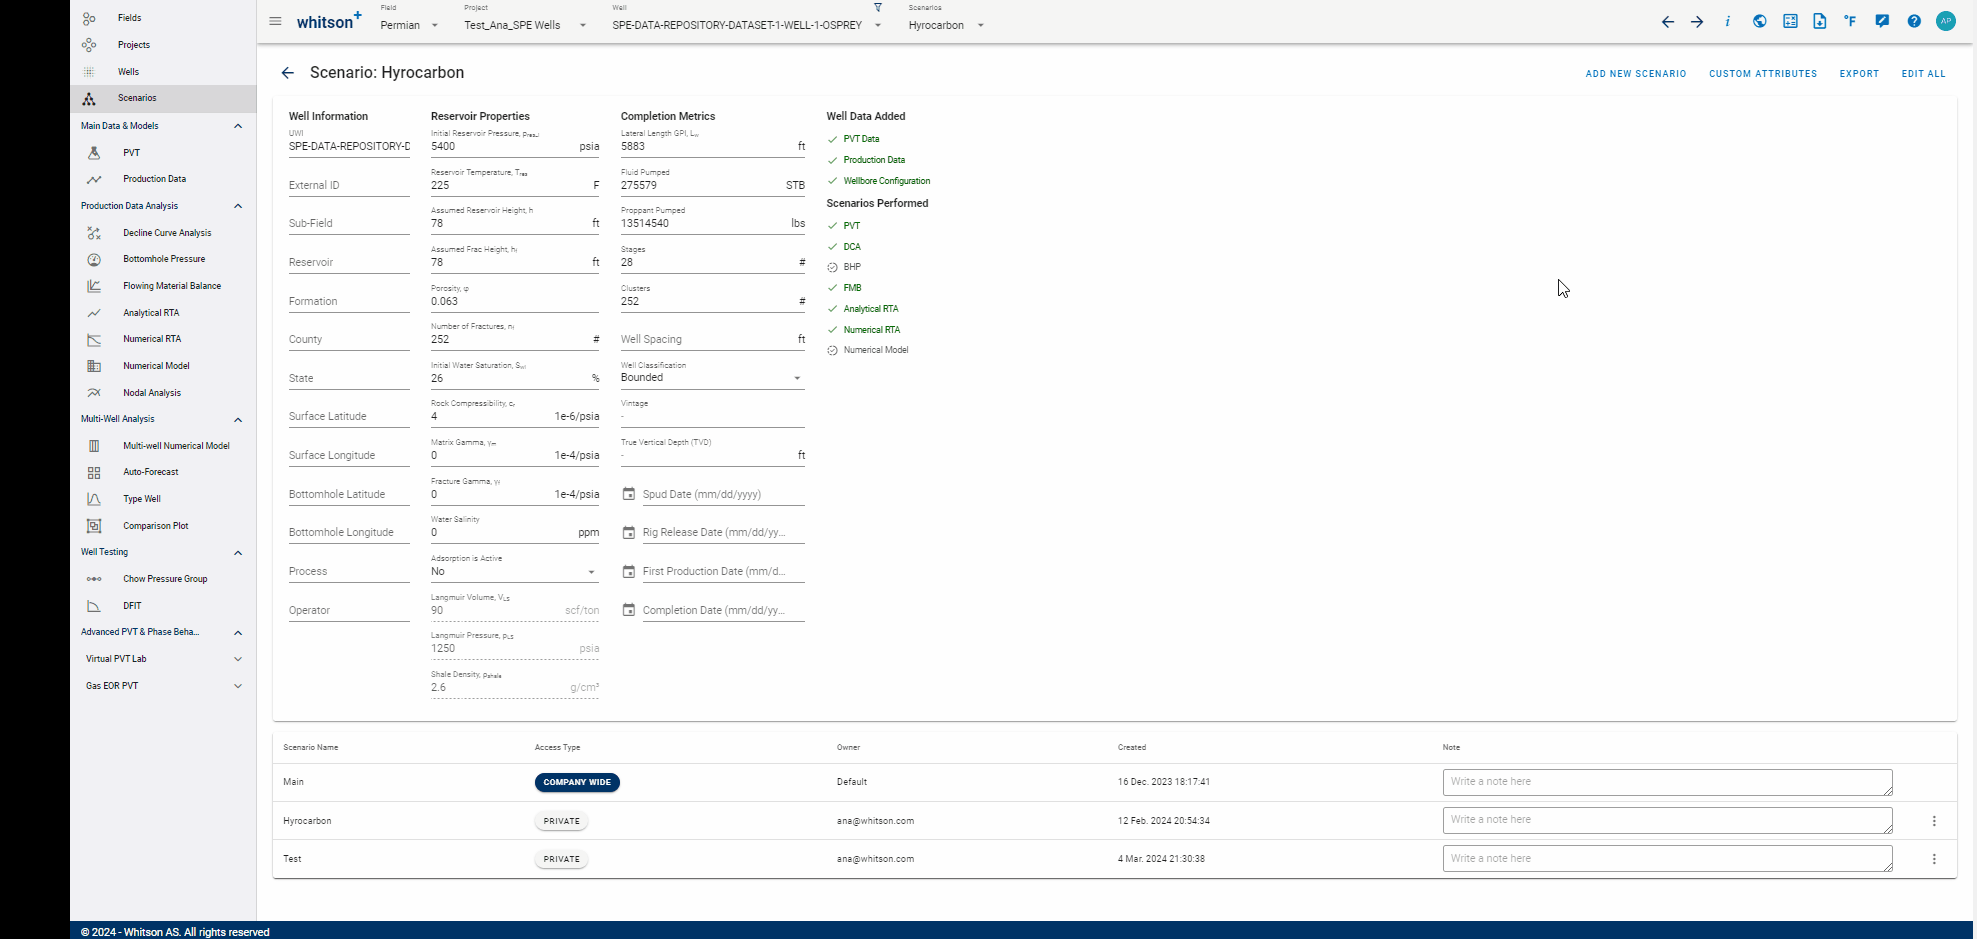The image size is (1977, 939).
Task: Click the file download icon in toolbar
Action: tap(1820, 21)
